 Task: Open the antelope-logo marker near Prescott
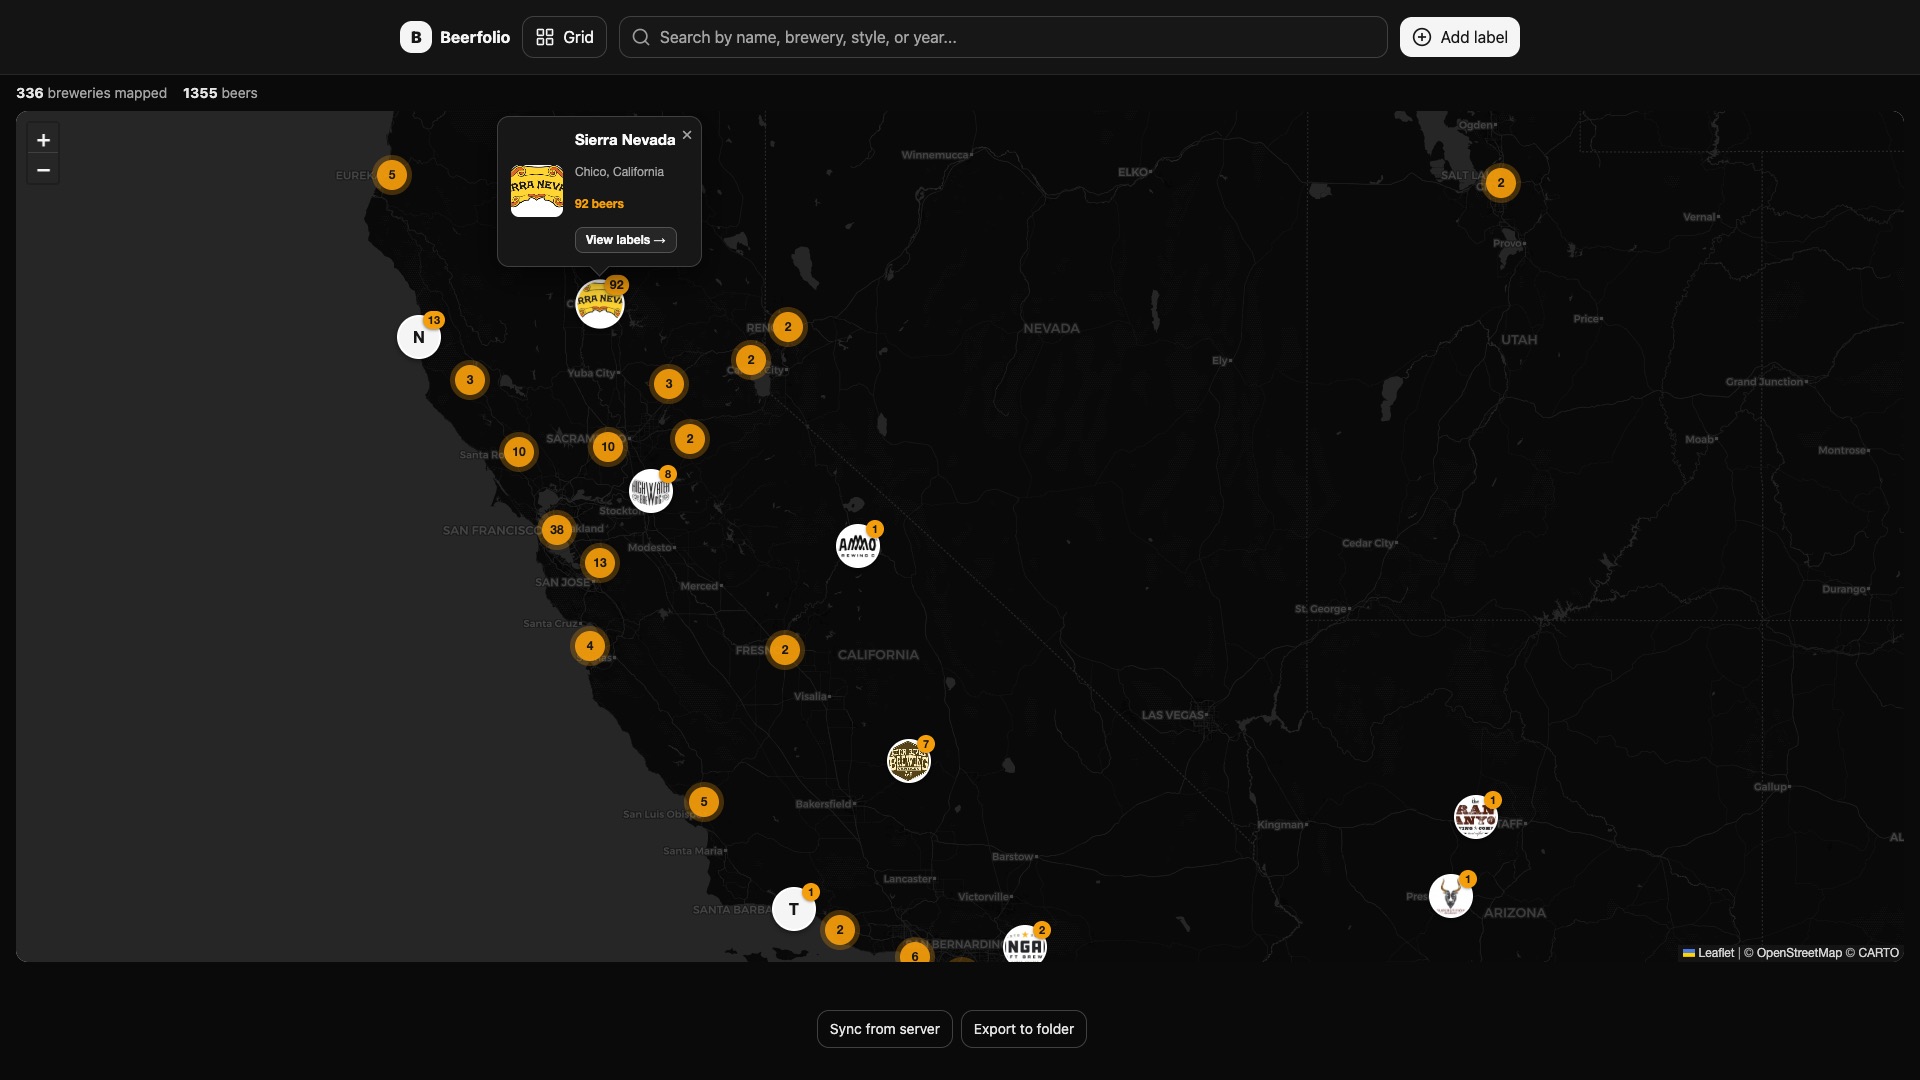pyautogui.click(x=1451, y=896)
